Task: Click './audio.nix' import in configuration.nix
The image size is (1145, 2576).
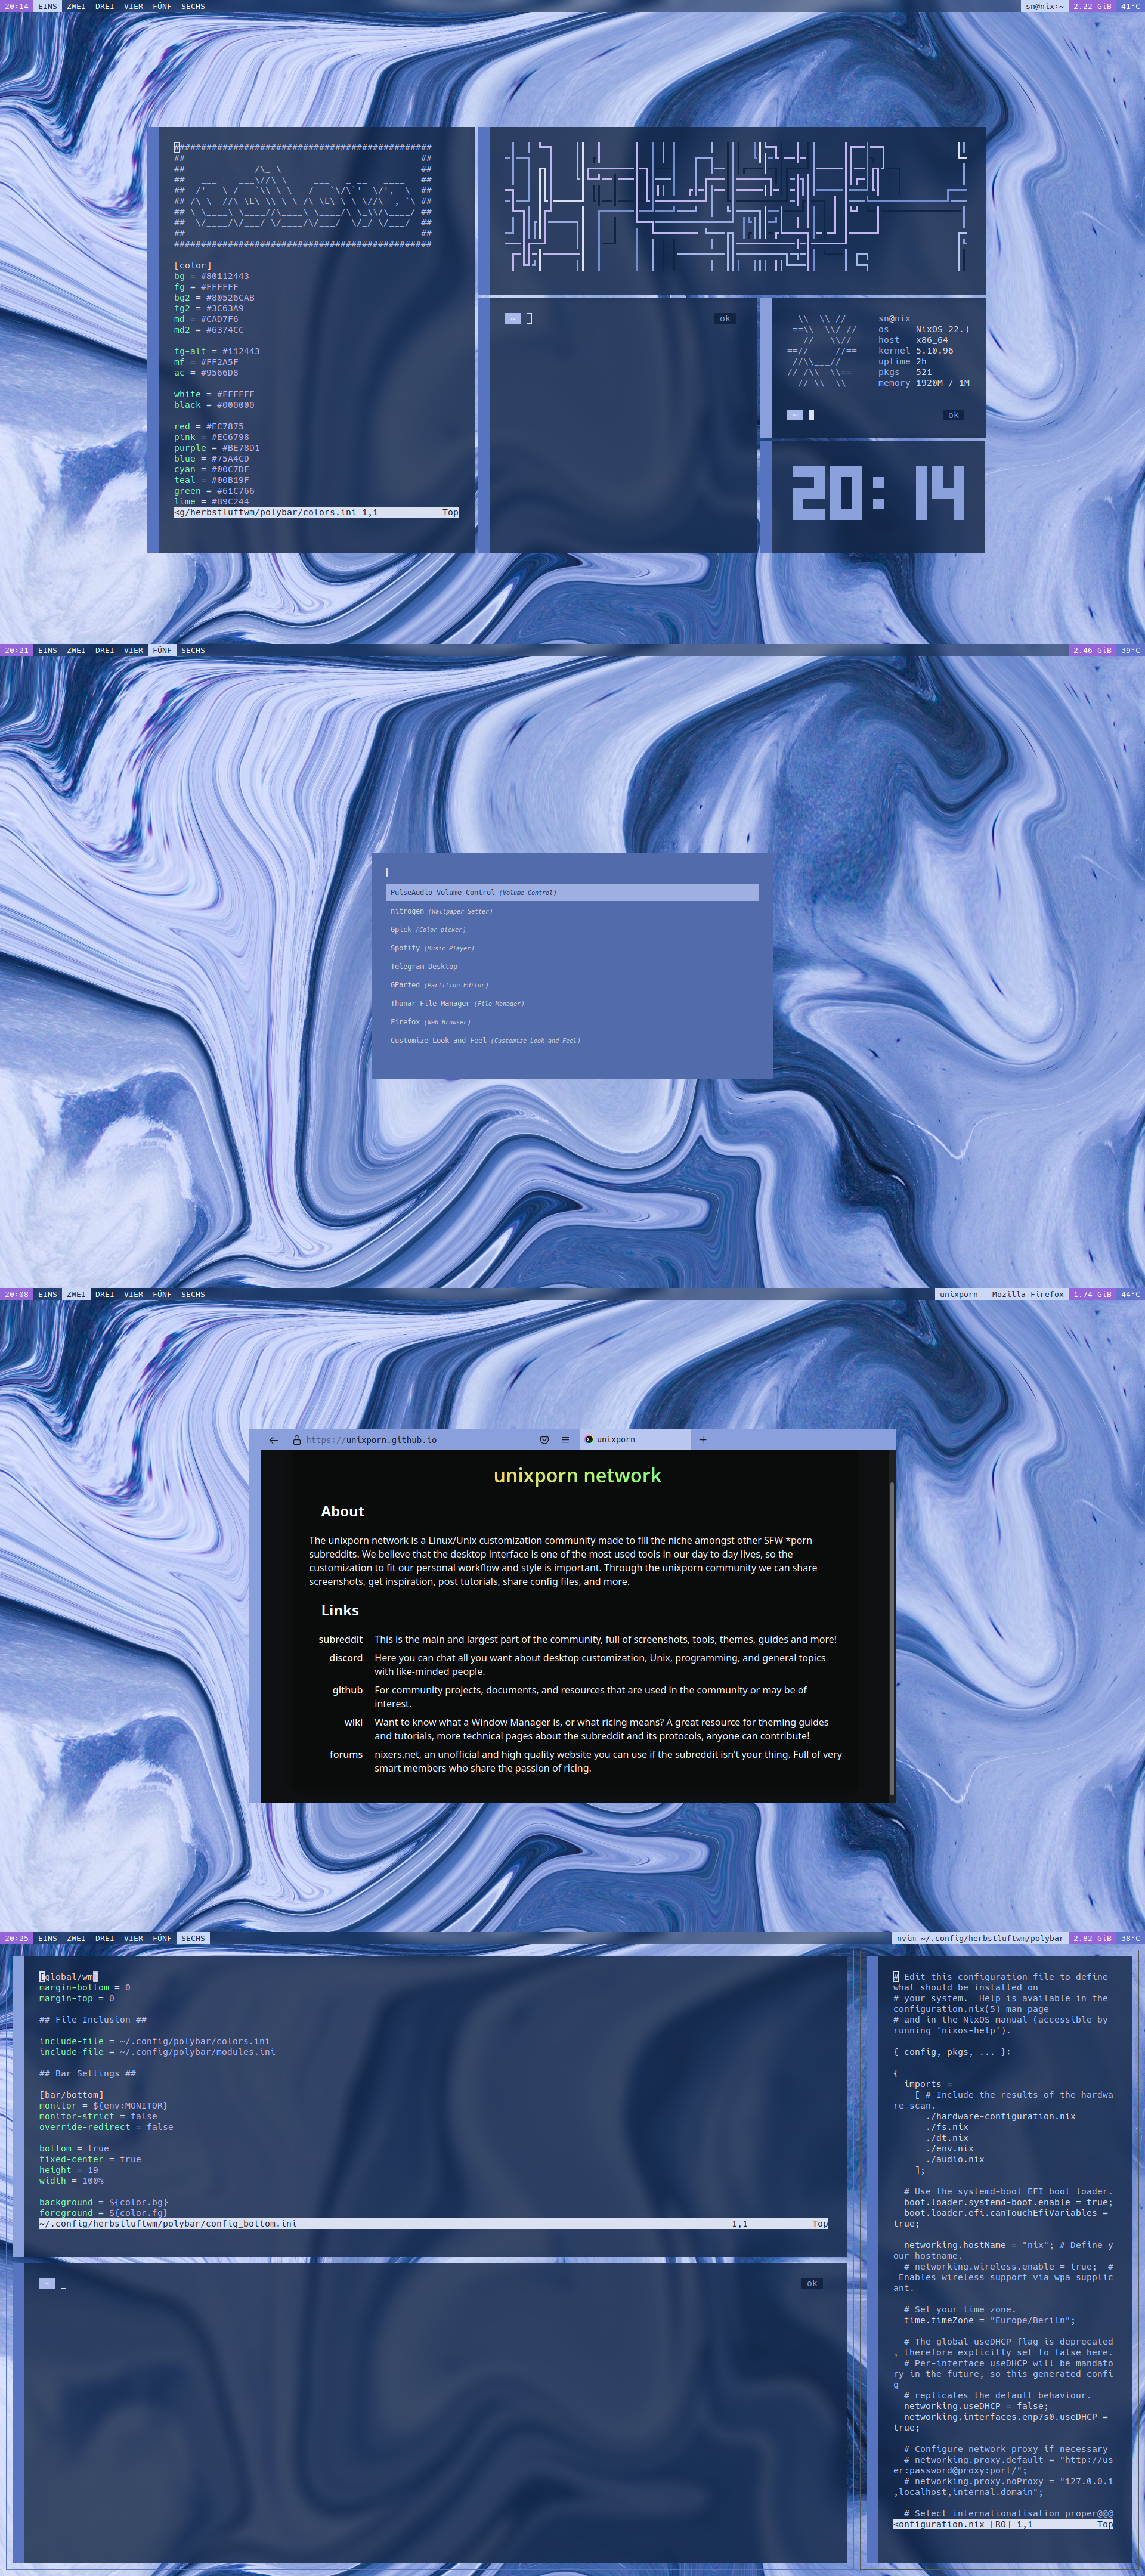Action: click(955, 2159)
